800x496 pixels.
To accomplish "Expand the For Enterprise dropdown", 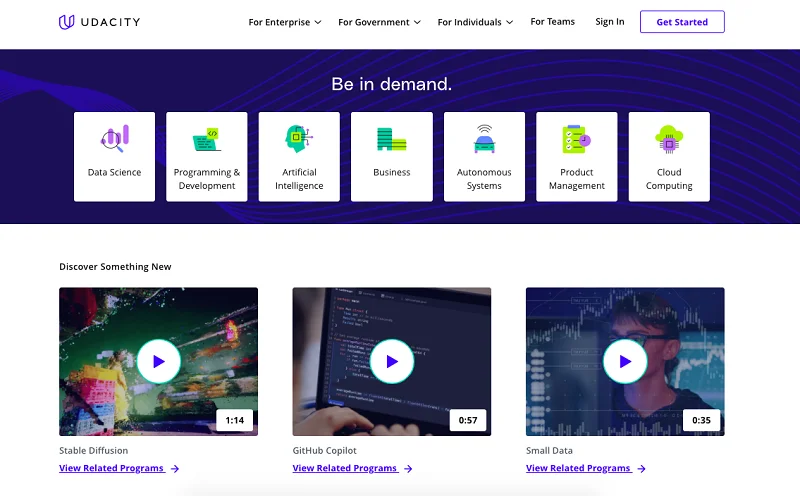I will tap(285, 22).
